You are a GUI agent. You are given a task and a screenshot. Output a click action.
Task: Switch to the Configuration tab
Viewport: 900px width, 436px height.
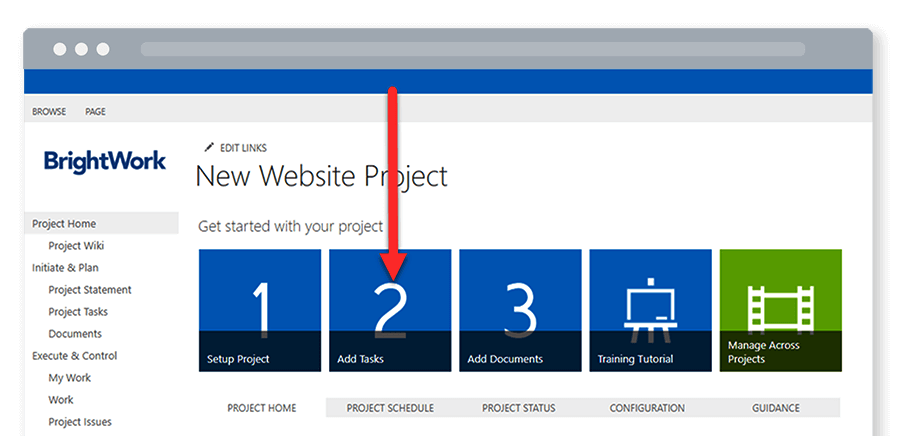click(647, 408)
